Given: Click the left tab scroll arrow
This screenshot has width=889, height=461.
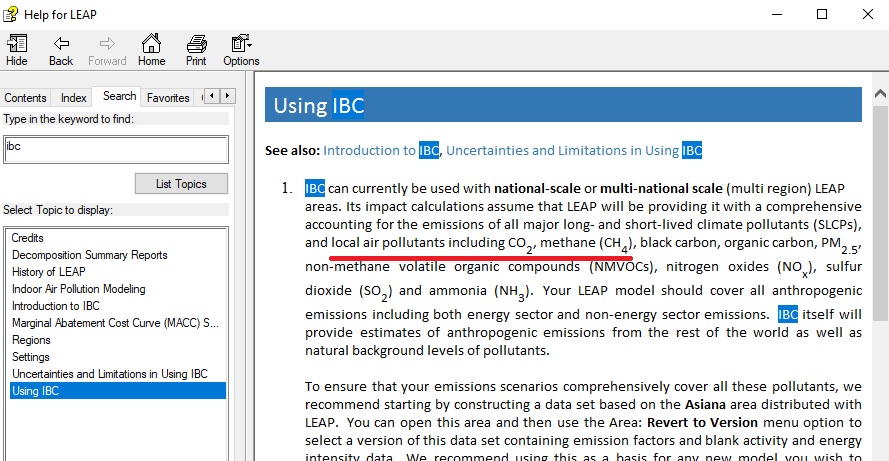Looking at the screenshot, I should [x=212, y=96].
